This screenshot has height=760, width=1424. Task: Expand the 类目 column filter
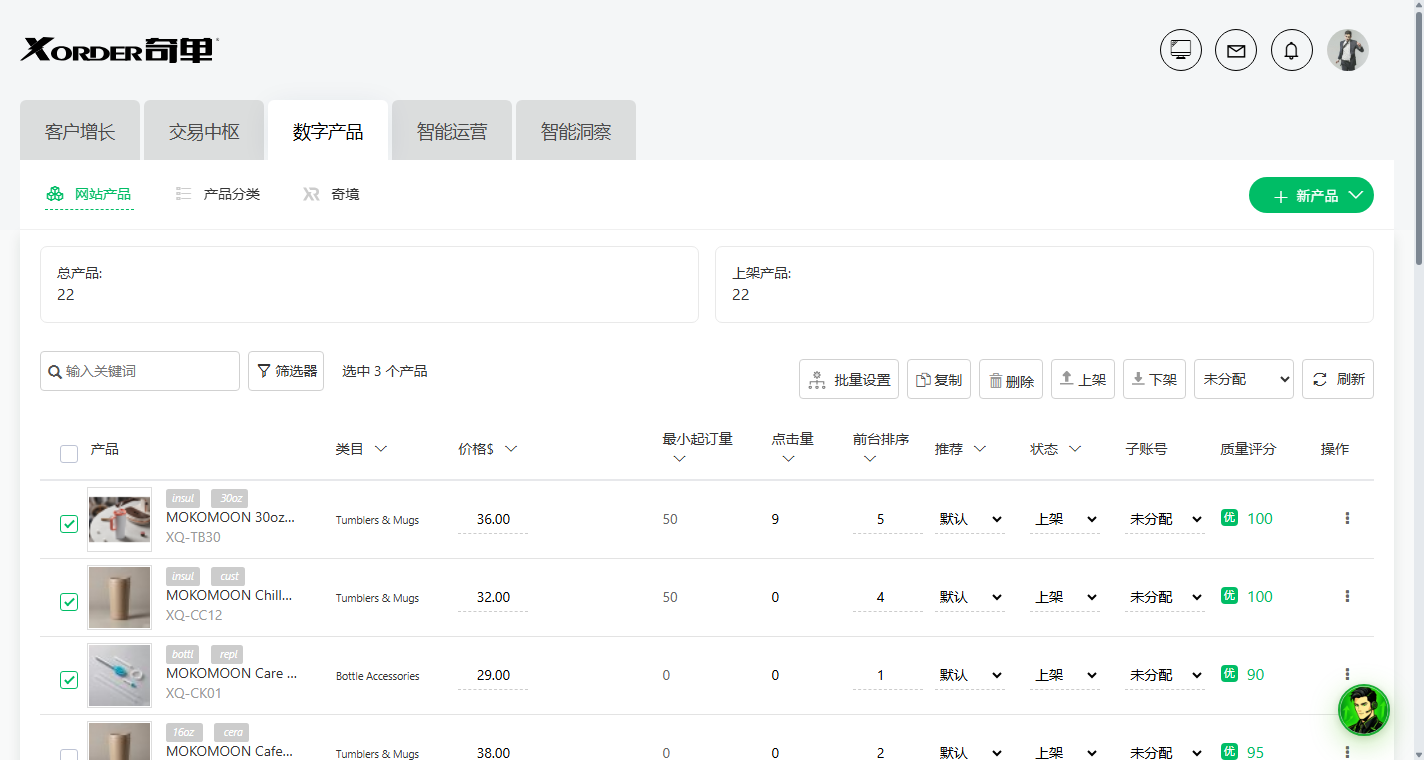(x=380, y=449)
